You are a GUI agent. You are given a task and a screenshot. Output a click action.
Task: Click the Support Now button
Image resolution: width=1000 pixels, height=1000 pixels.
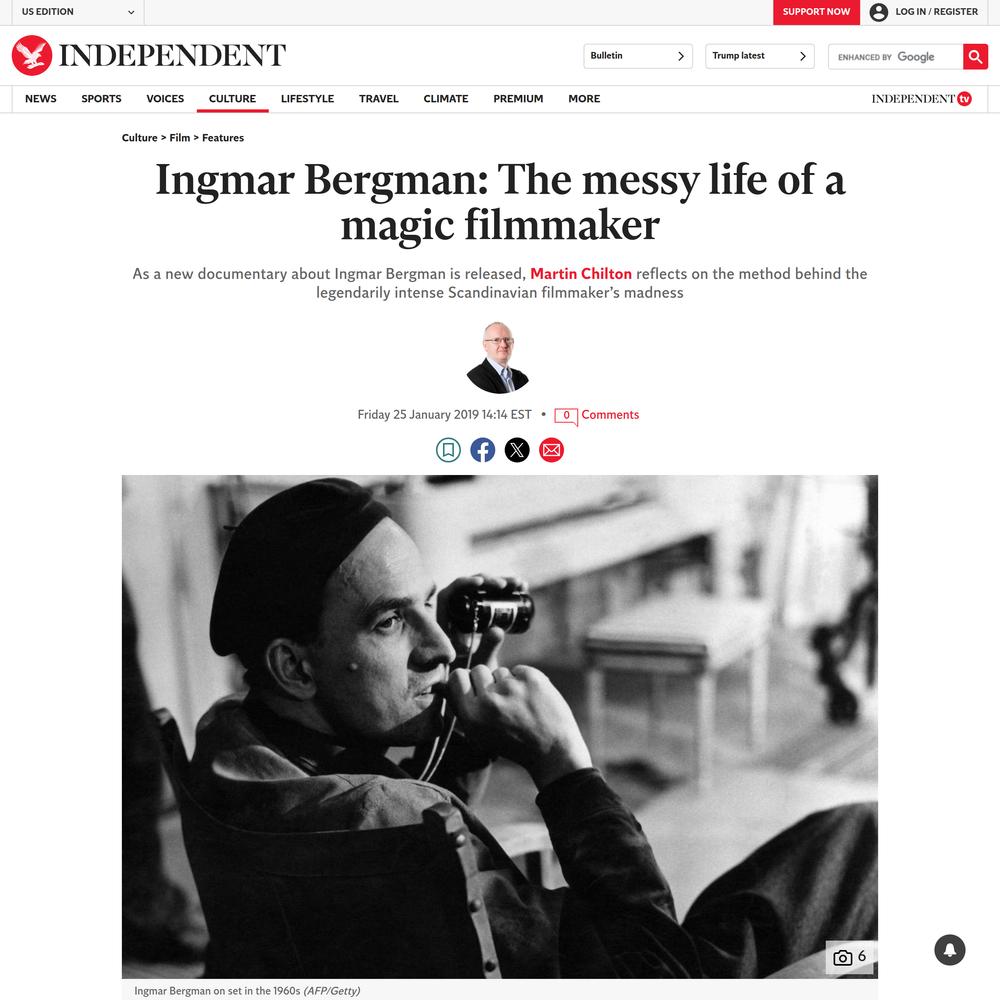pos(816,12)
